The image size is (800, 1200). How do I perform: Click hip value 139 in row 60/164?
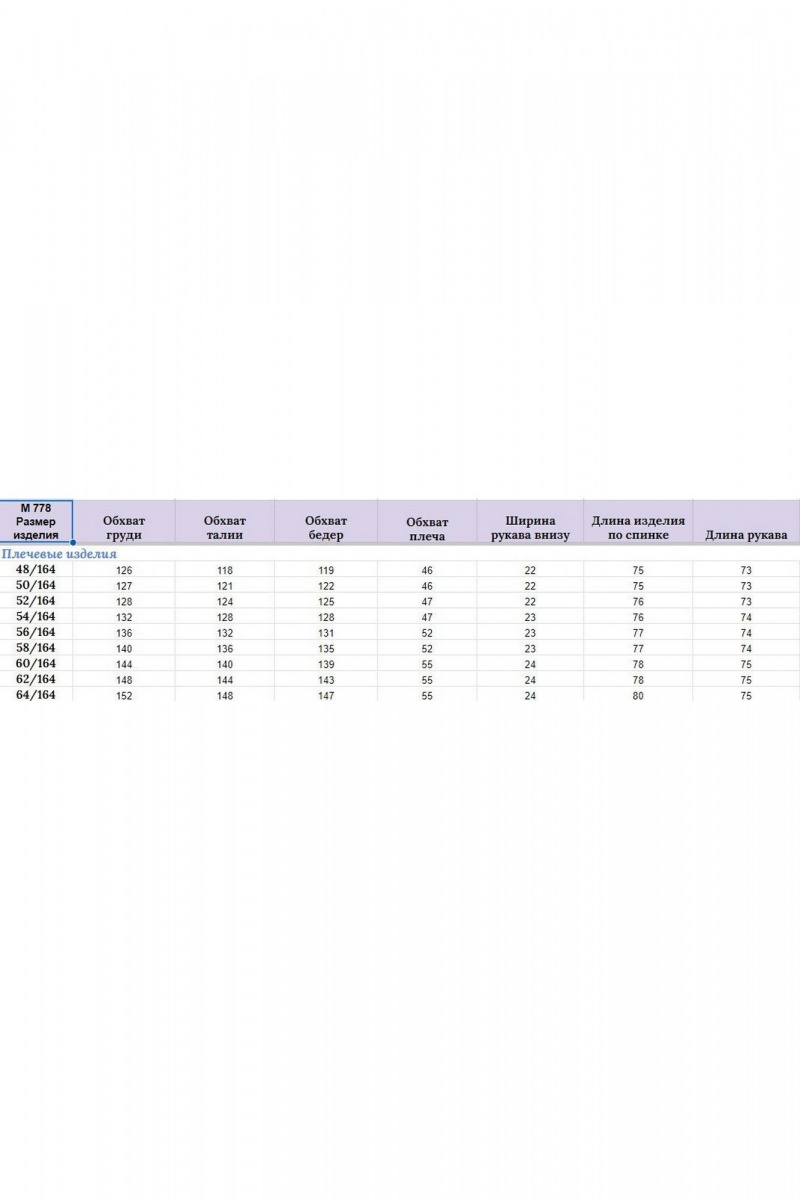click(326, 664)
